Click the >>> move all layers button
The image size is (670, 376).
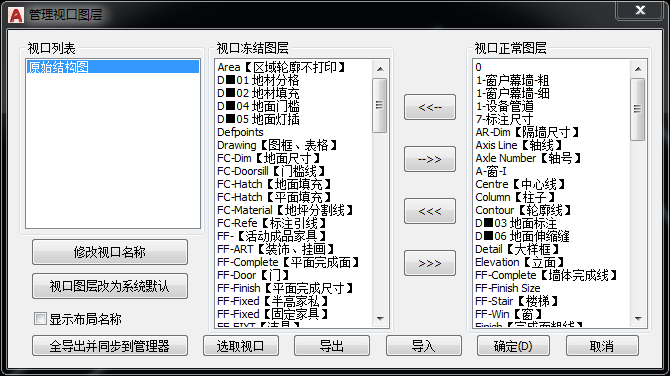[x=430, y=263]
